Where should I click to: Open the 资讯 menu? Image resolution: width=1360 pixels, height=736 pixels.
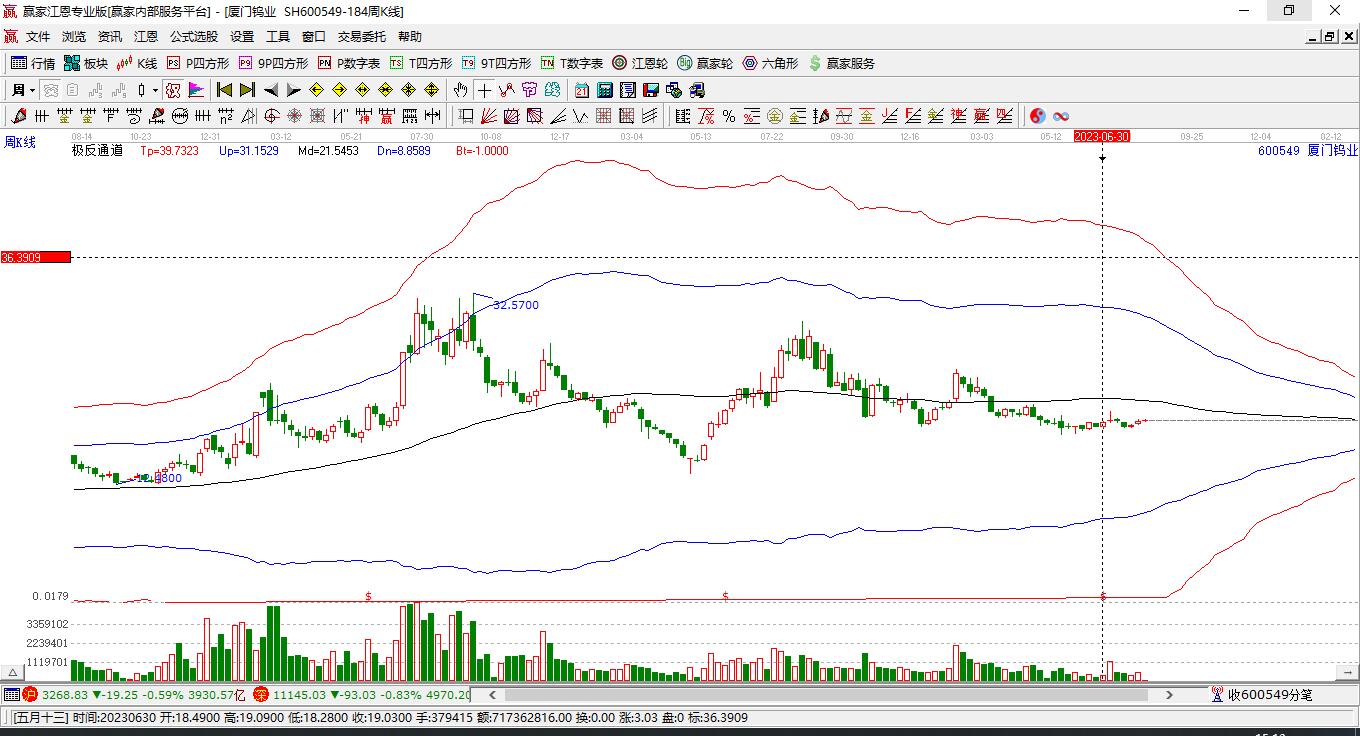[x=110, y=37]
